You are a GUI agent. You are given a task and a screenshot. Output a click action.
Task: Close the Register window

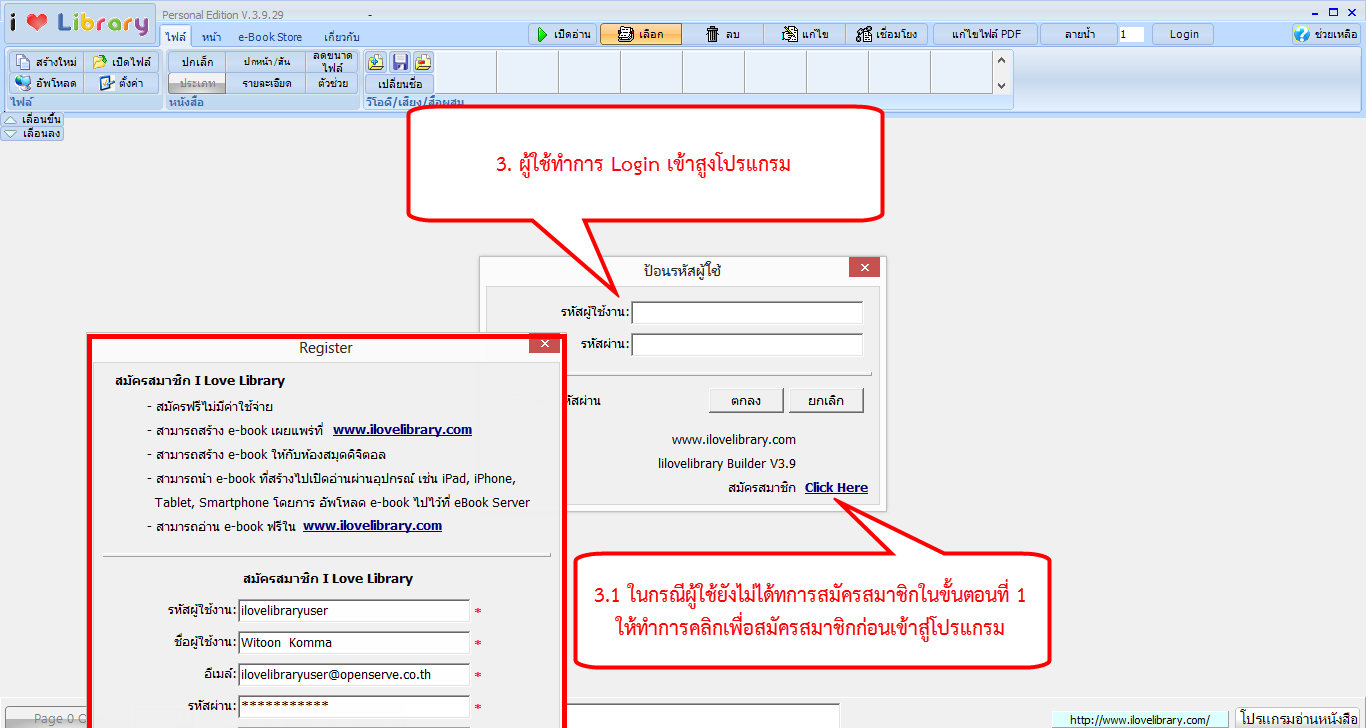point(544,344)
